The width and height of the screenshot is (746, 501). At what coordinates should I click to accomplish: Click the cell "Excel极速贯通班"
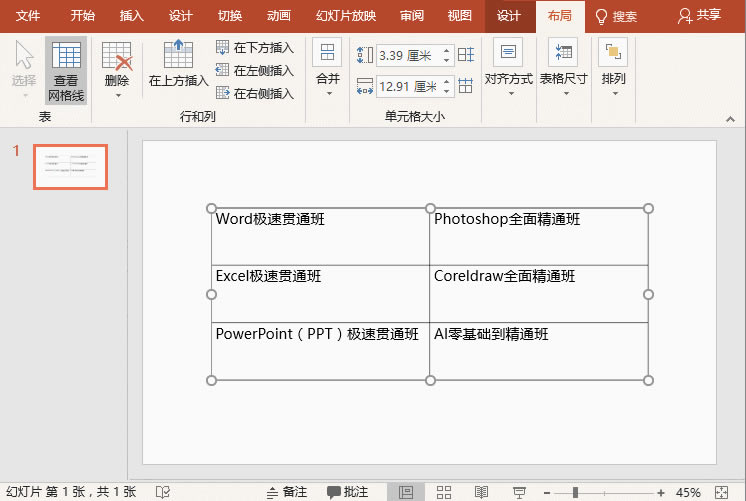point(320,294)
